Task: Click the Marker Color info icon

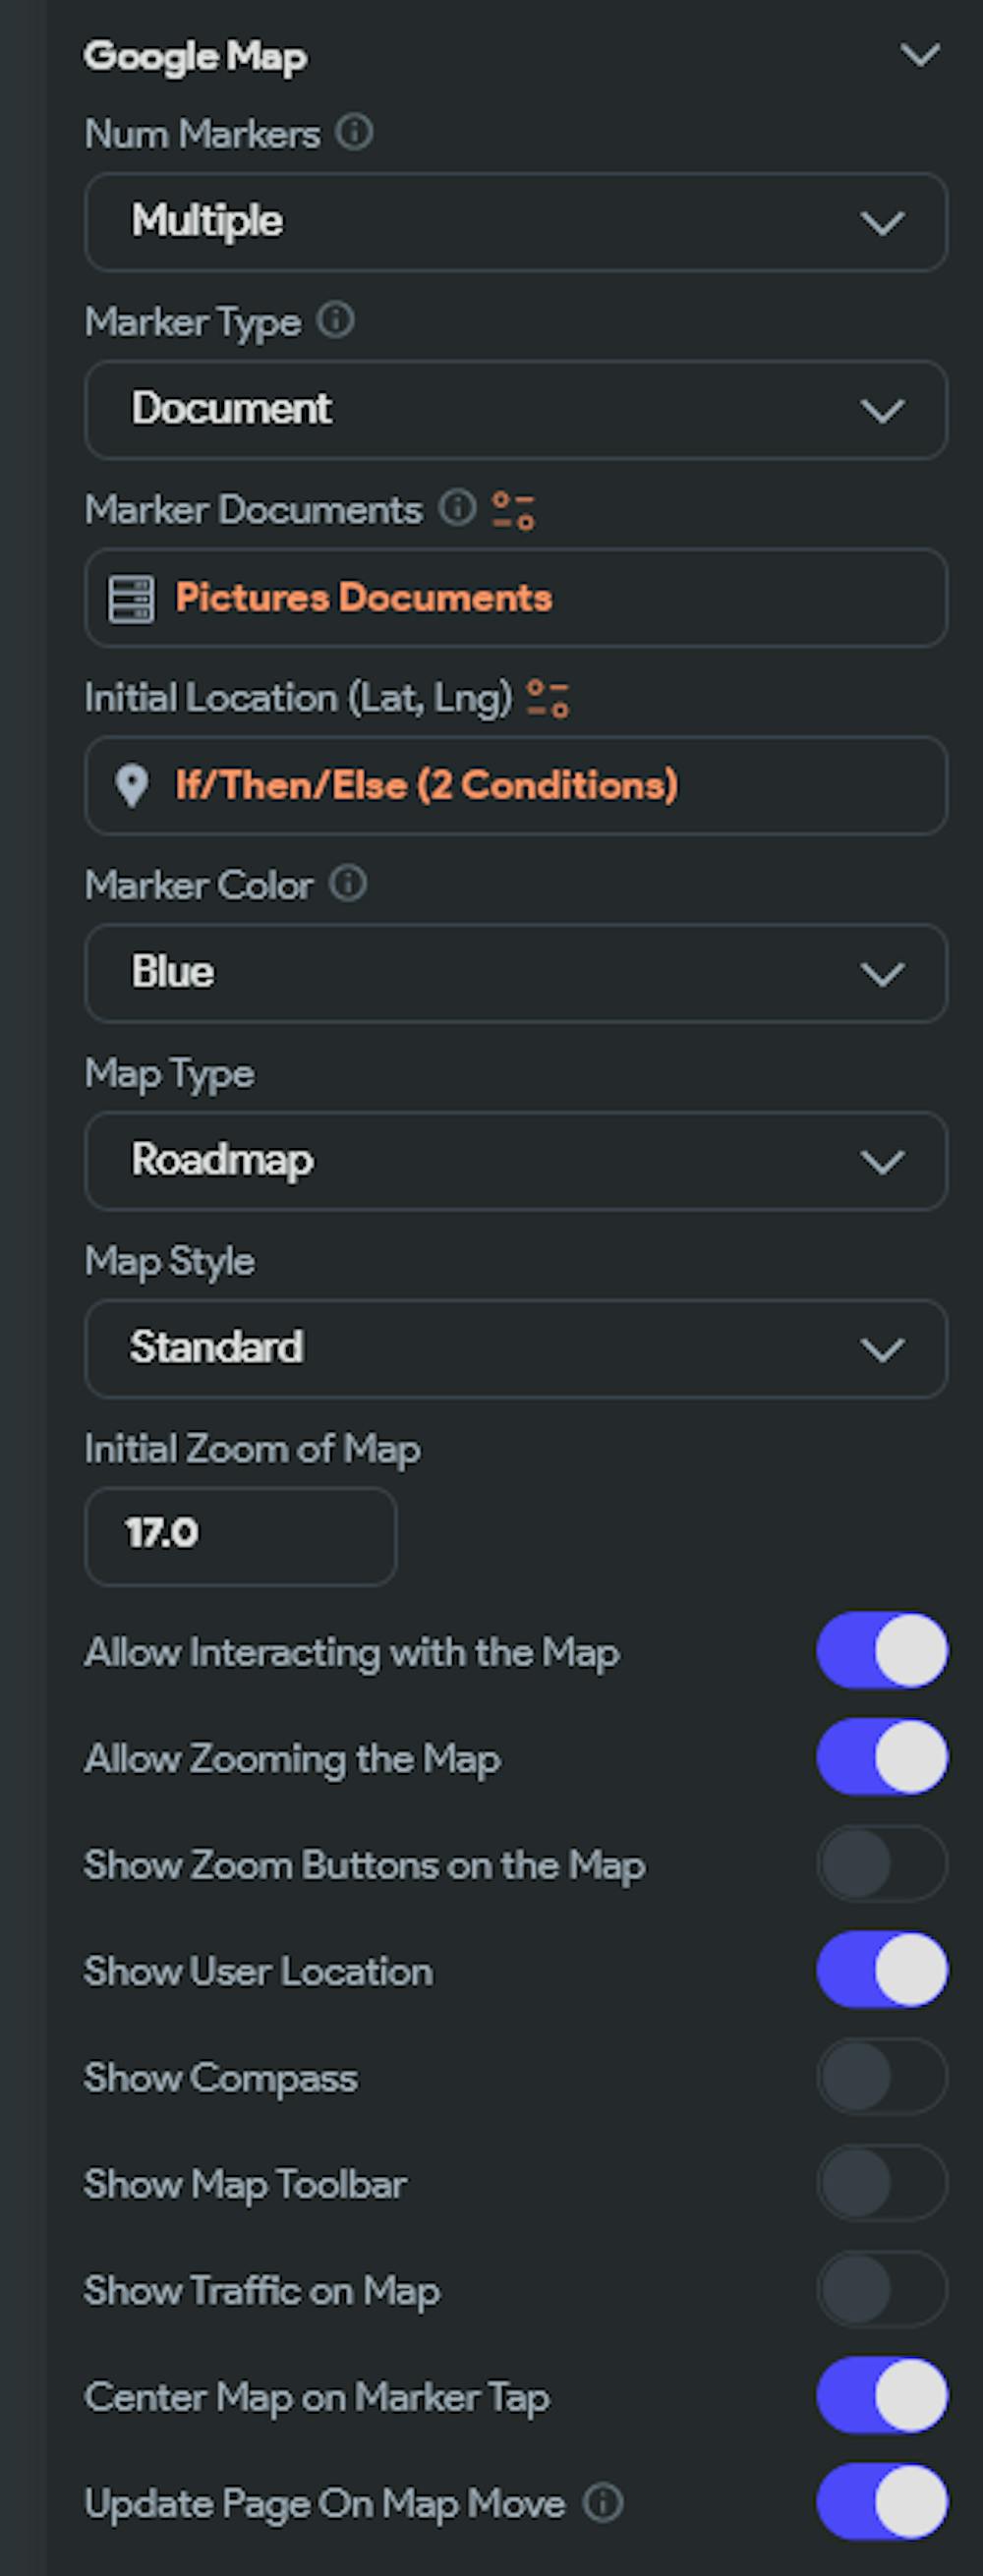Action: (348, 884)
